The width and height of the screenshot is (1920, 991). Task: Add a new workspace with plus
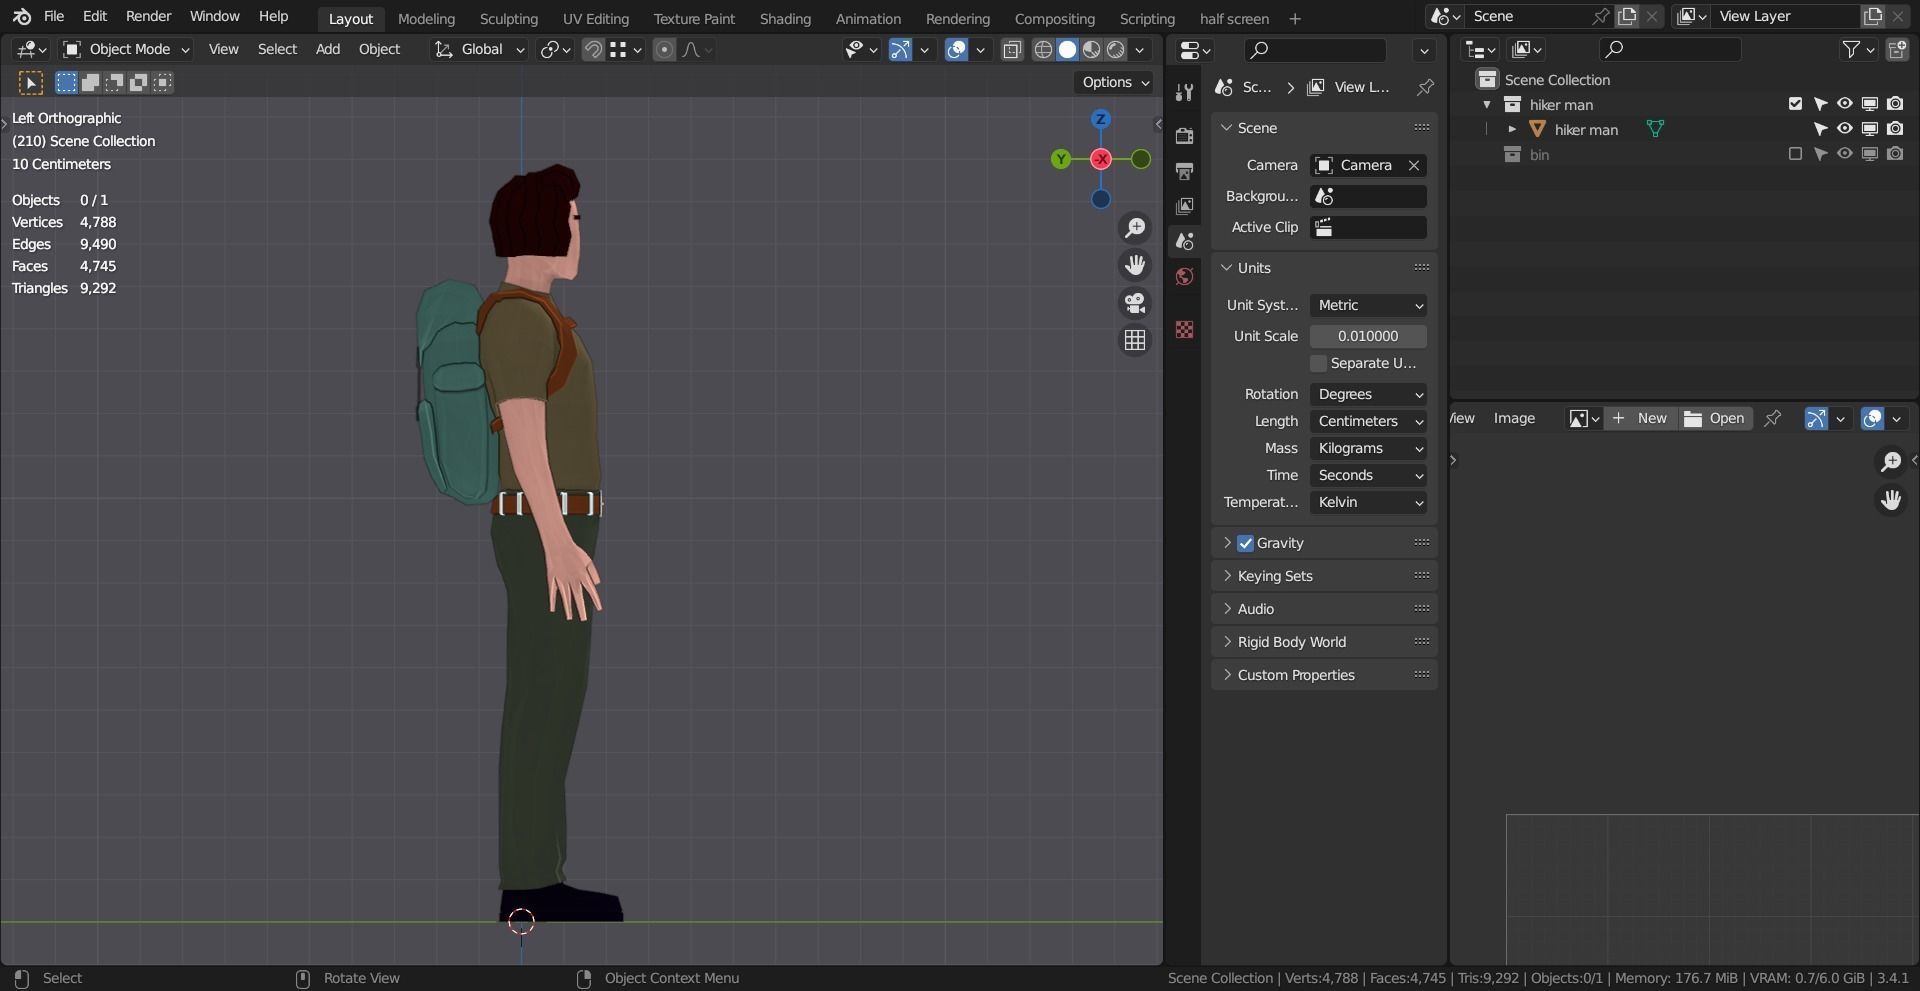point(1295,19)
